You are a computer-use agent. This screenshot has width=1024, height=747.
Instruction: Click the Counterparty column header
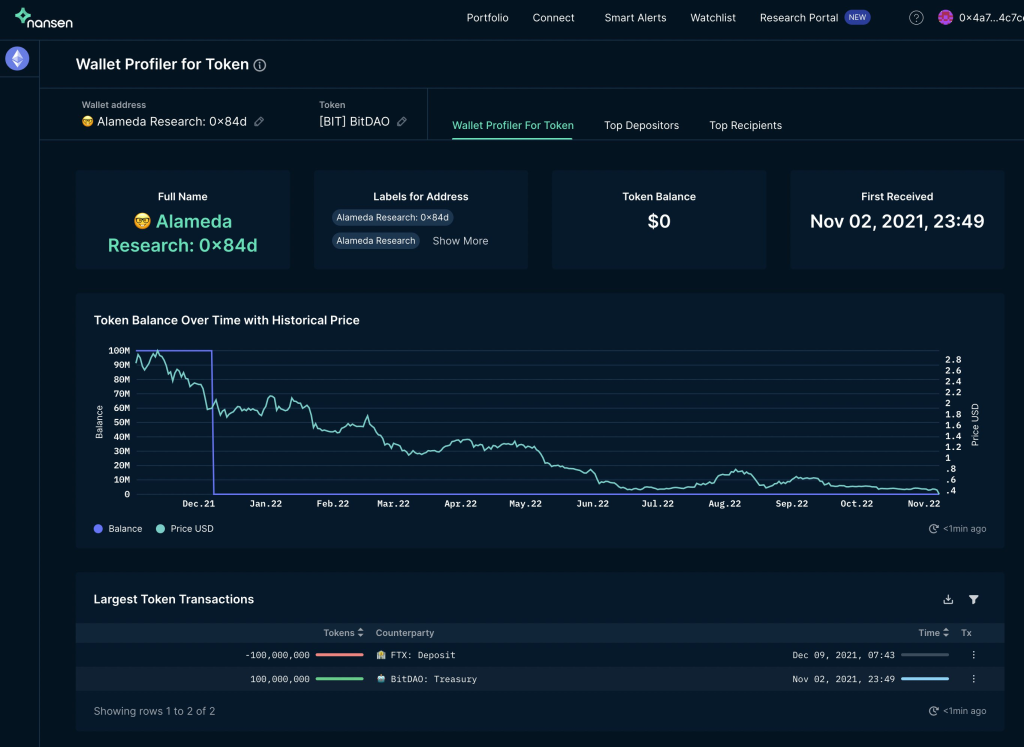click(x=405, y=633)
